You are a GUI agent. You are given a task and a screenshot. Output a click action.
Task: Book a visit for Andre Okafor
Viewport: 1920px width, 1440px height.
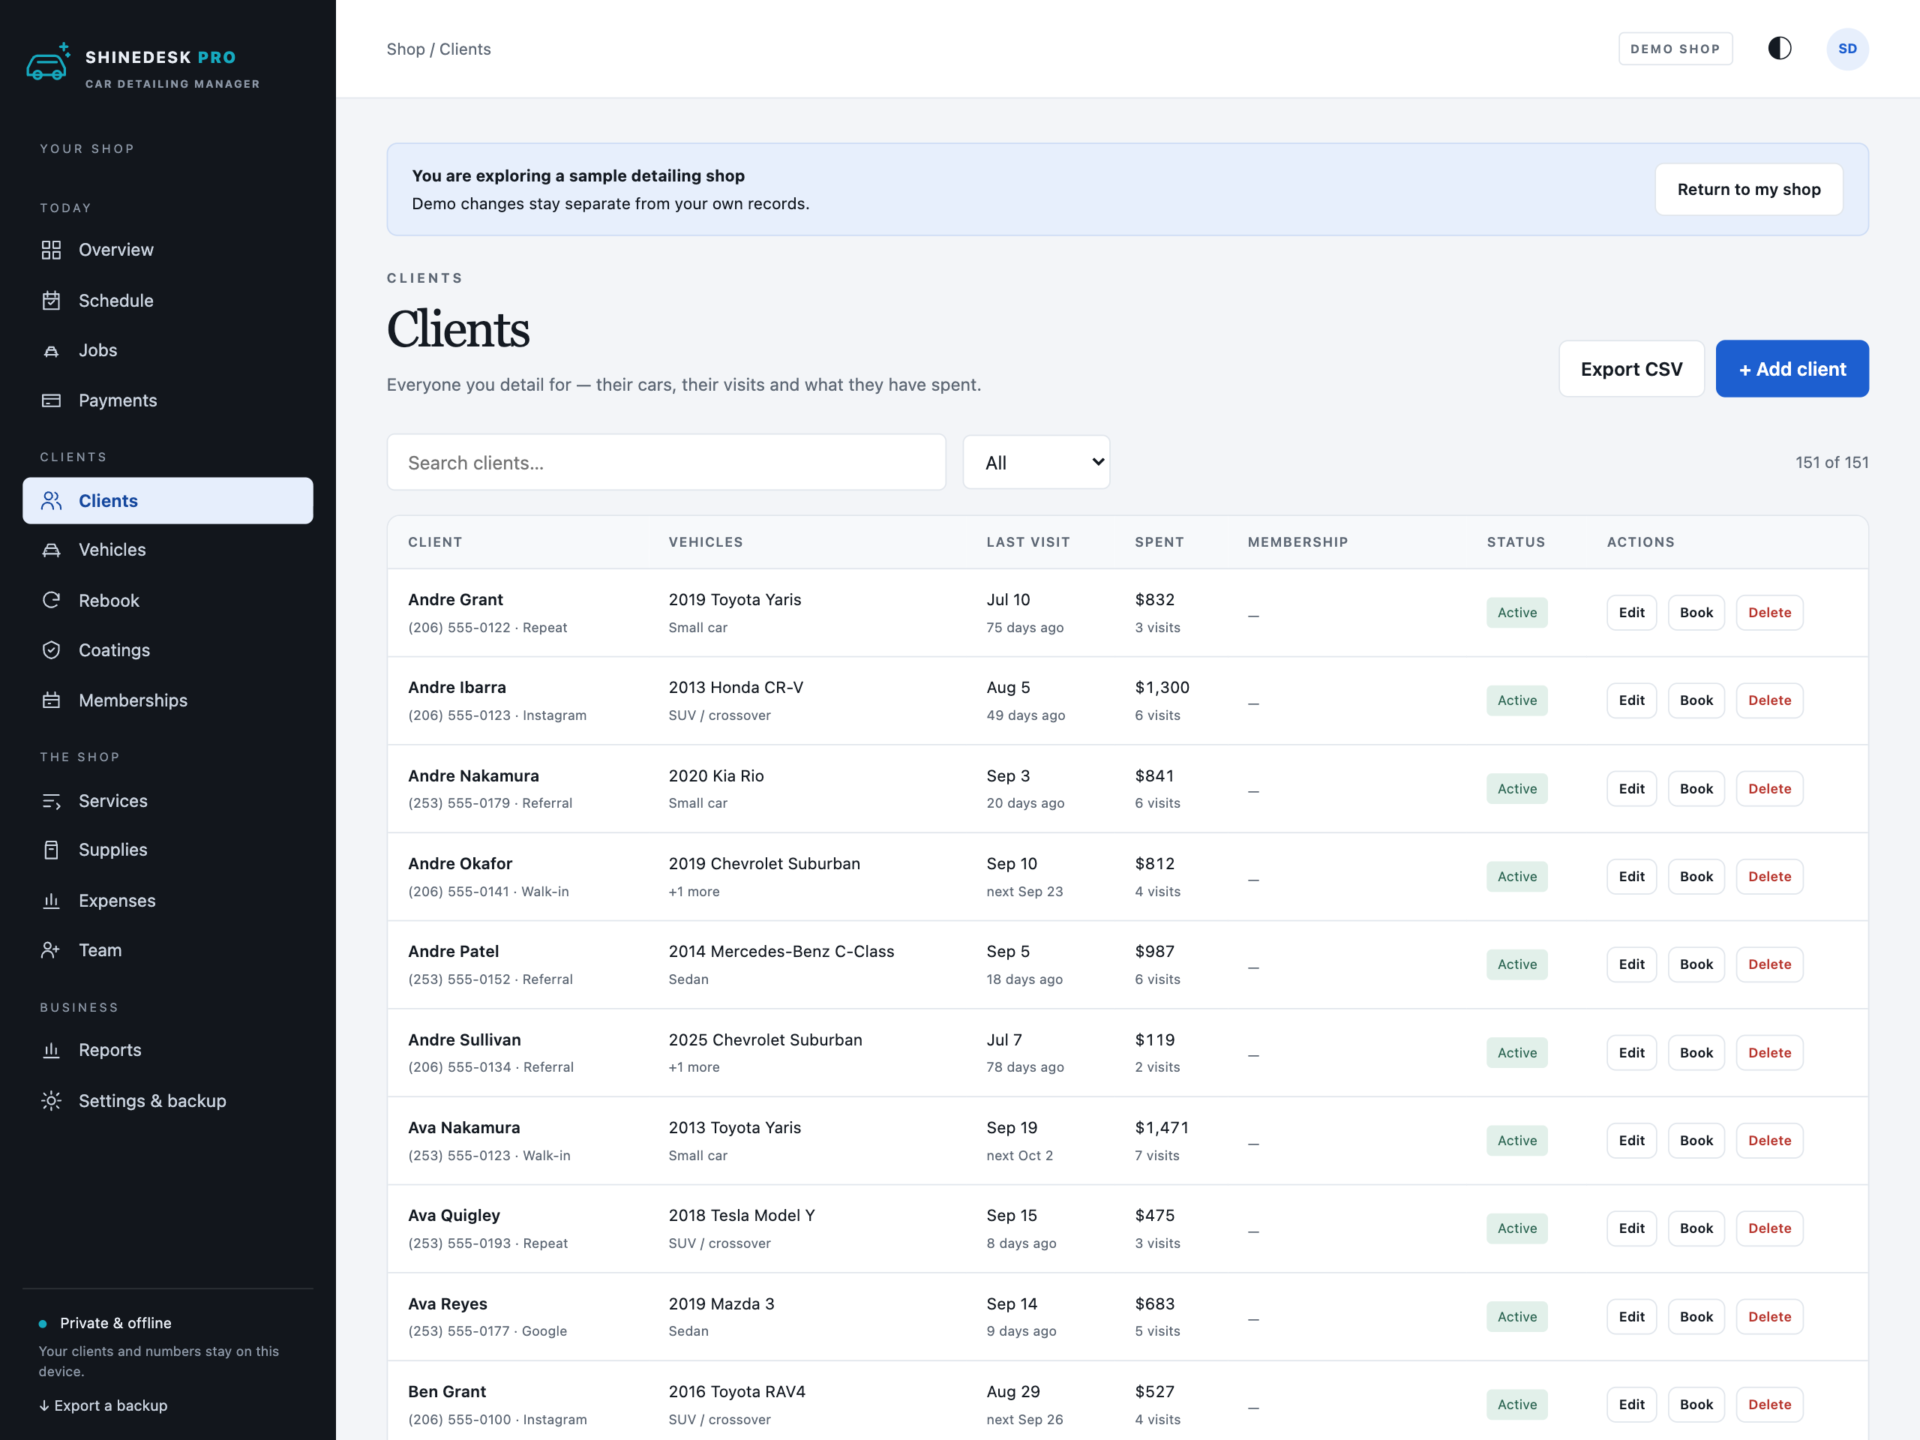pyautogui.click(x=1696, y=877)
